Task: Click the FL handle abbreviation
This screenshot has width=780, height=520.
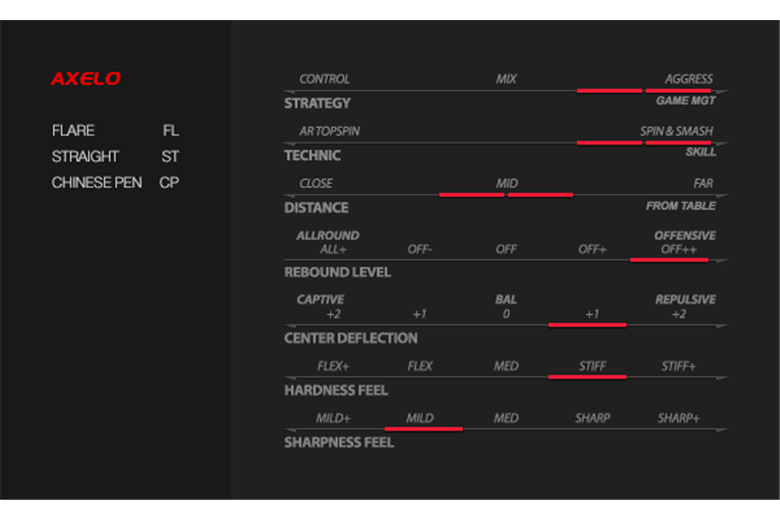Action: (171, 130)
